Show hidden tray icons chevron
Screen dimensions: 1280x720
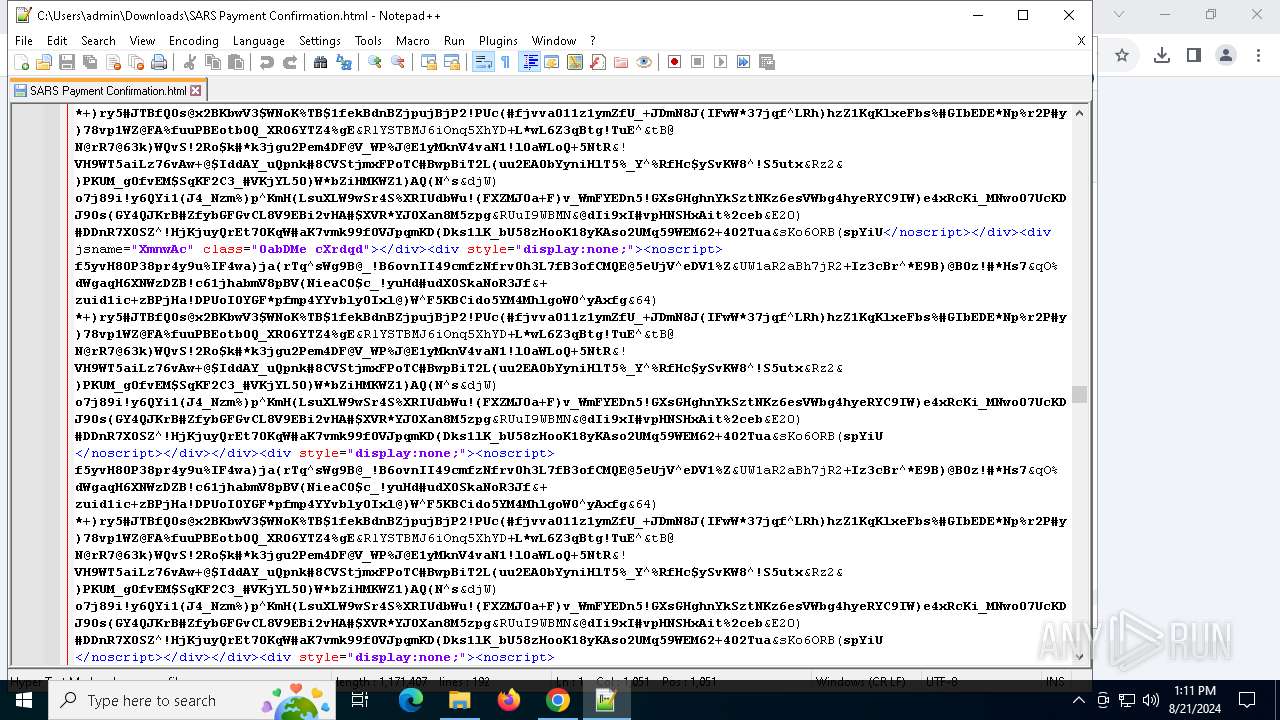pyautogui.click(x=1079, y=700)
